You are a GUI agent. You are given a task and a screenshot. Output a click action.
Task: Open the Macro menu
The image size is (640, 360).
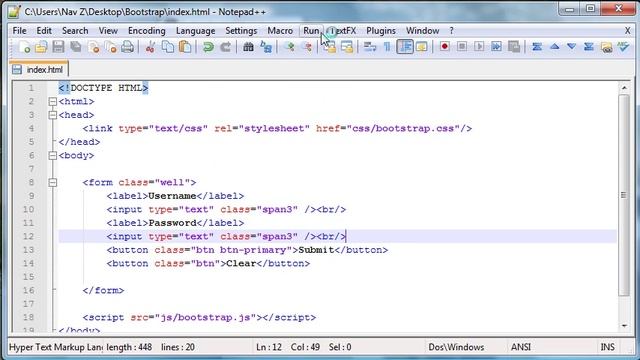[280, 31]
